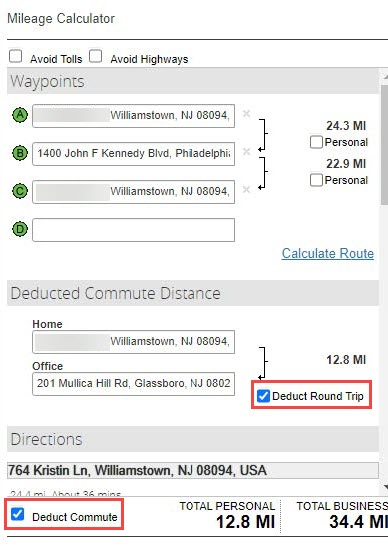Click the Calculate Route link

(x=328, y=253)
